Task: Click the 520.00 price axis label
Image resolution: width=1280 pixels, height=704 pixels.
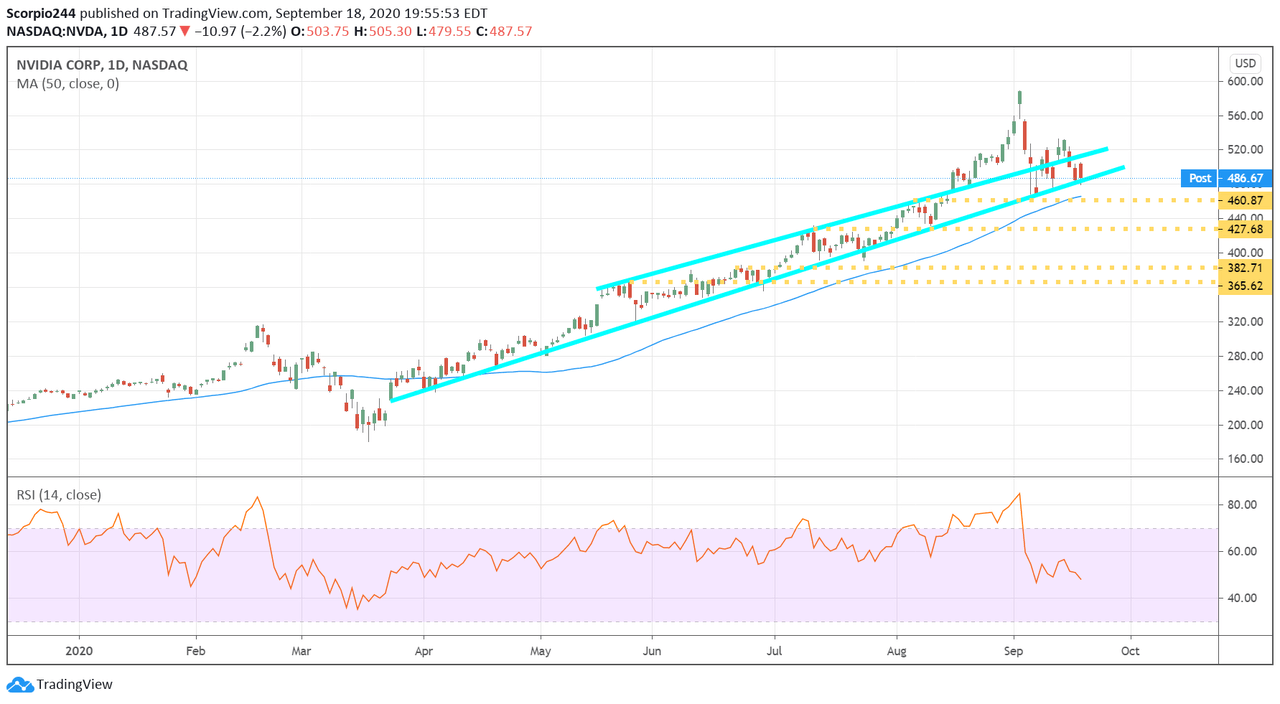Action: tap(1245, 150)
